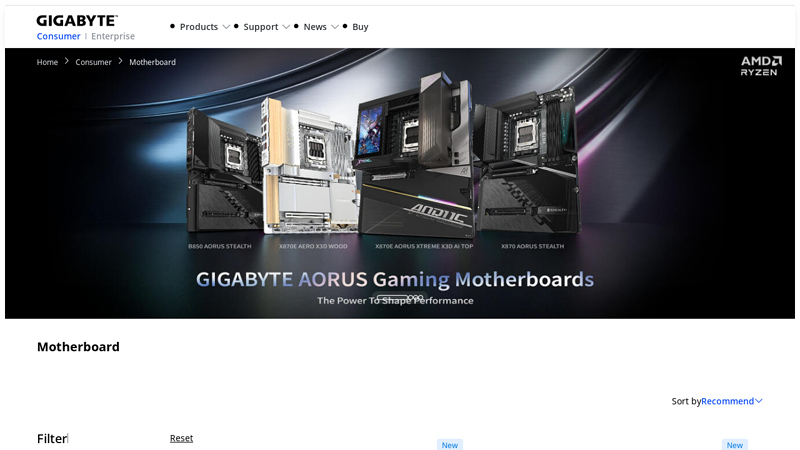The width and height of the screenshot is (800, 450).
Task: Click the GIGABYTE logo
Action: (x=77, y=20)
